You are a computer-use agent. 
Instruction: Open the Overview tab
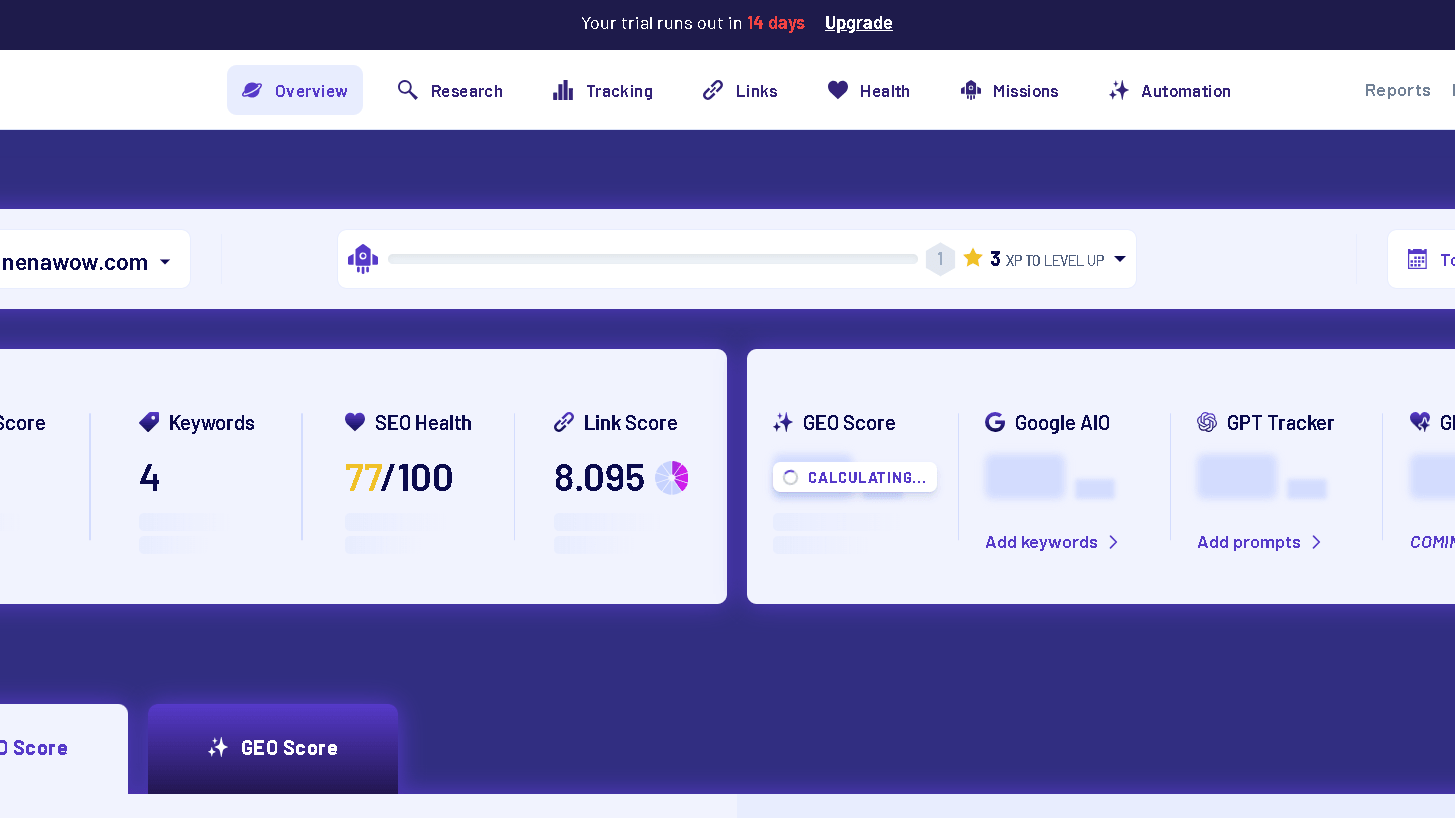point(295,90)
